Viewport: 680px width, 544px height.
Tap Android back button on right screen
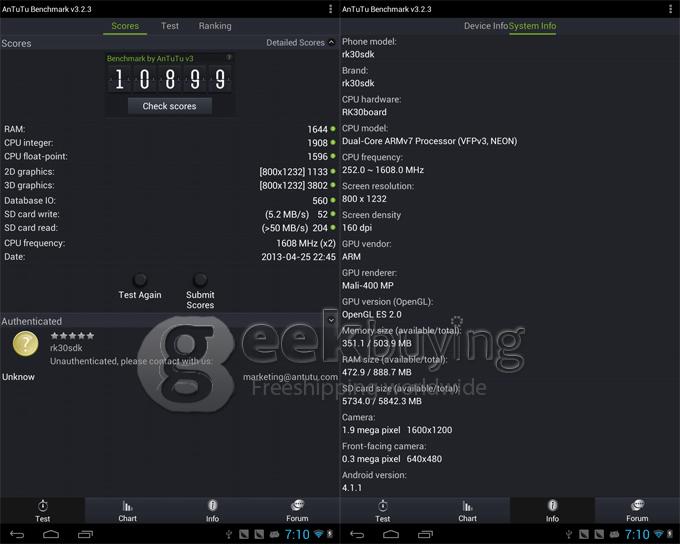click(357, 534)
